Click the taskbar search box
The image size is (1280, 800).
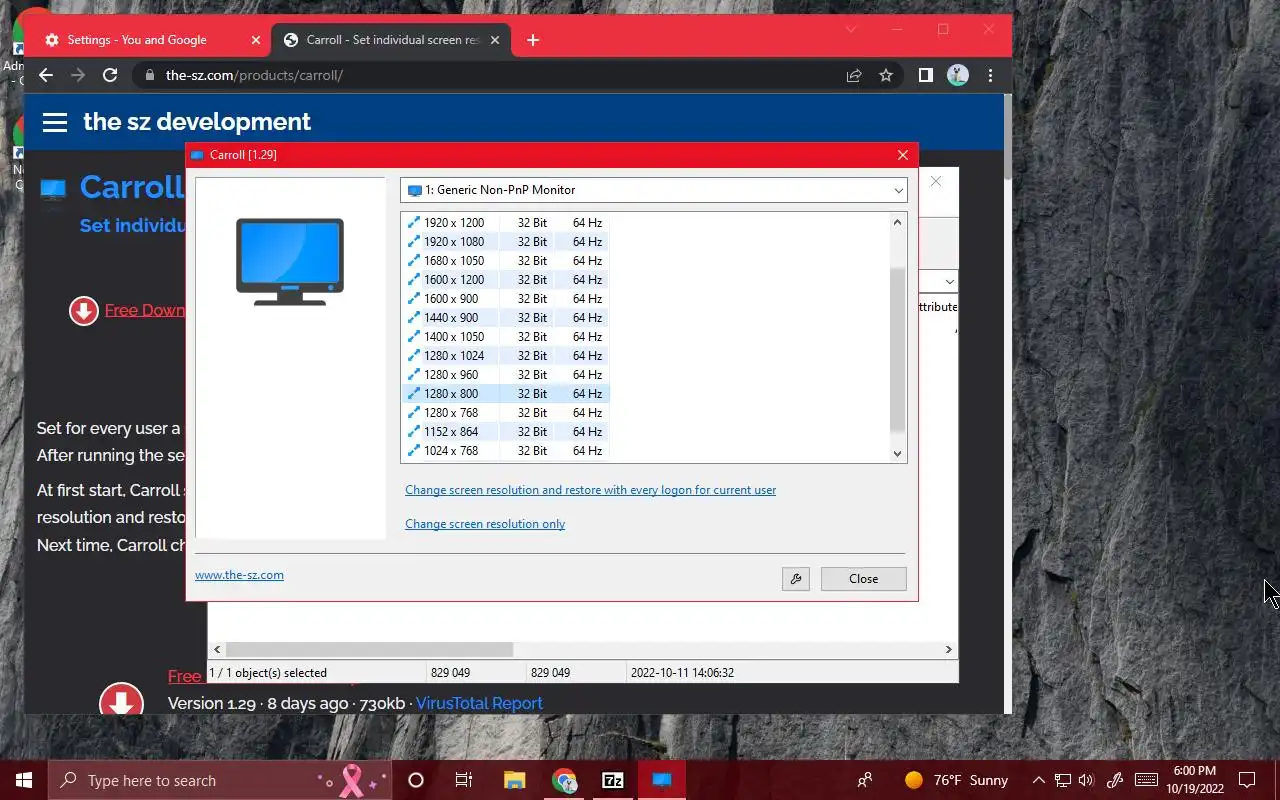pyautogui.click(x=222, y=780)
